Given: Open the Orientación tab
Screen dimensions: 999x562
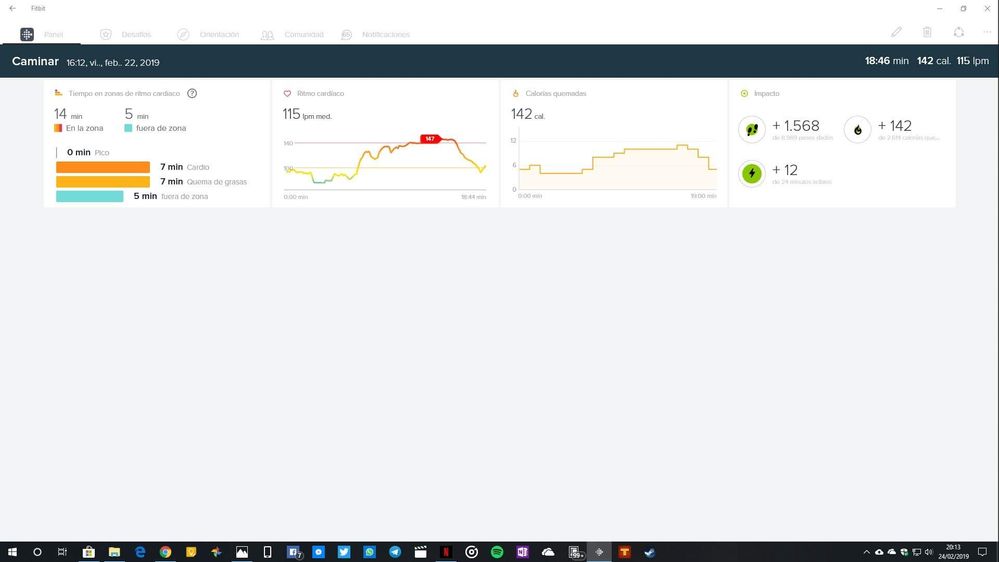Looking at the screenshot, I should (x=208, y=34).
